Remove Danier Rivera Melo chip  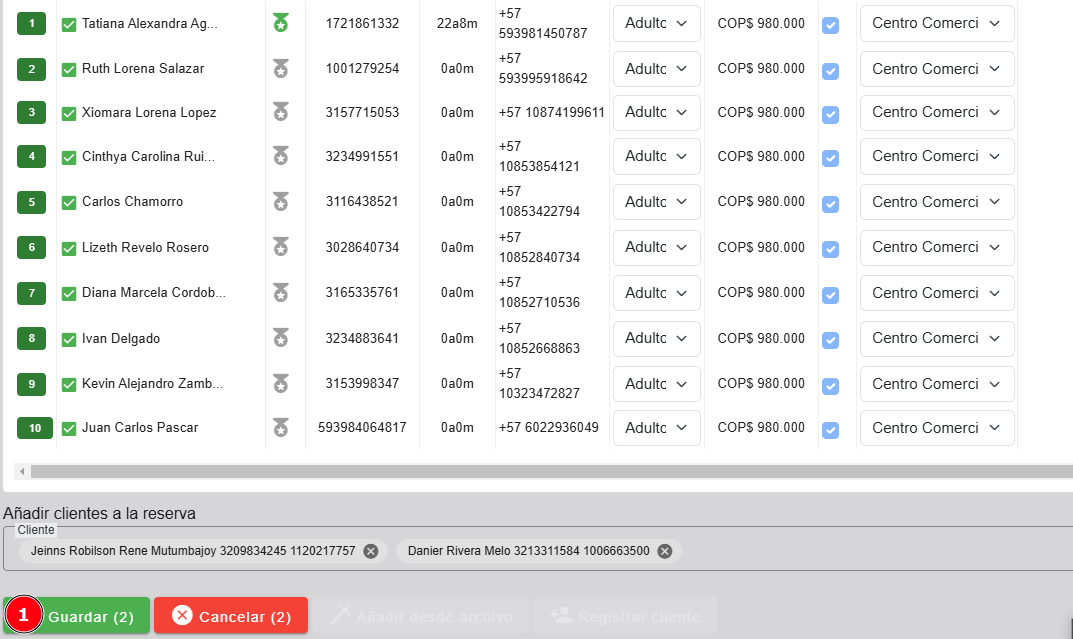pos(664,551)
